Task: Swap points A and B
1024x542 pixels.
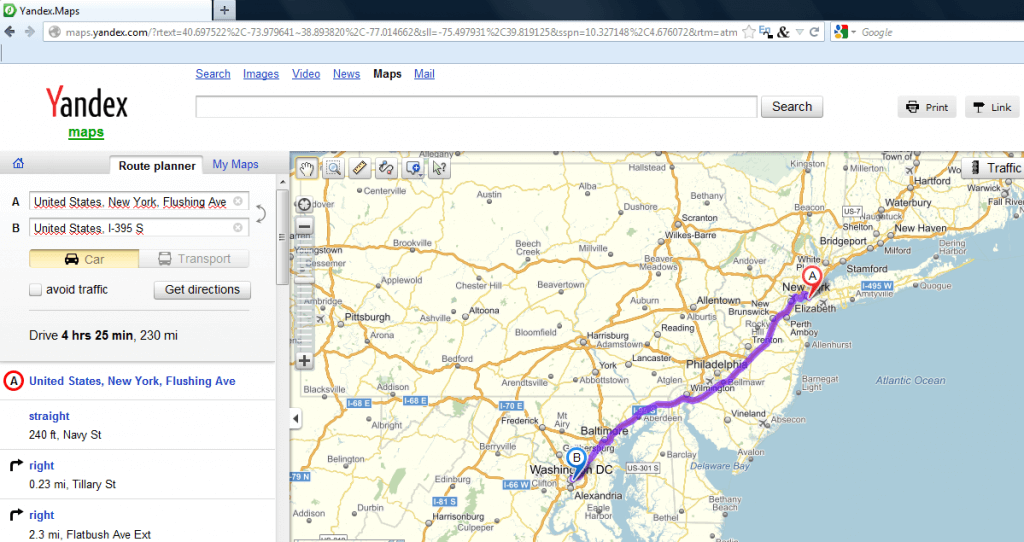Action: (261, 214)
